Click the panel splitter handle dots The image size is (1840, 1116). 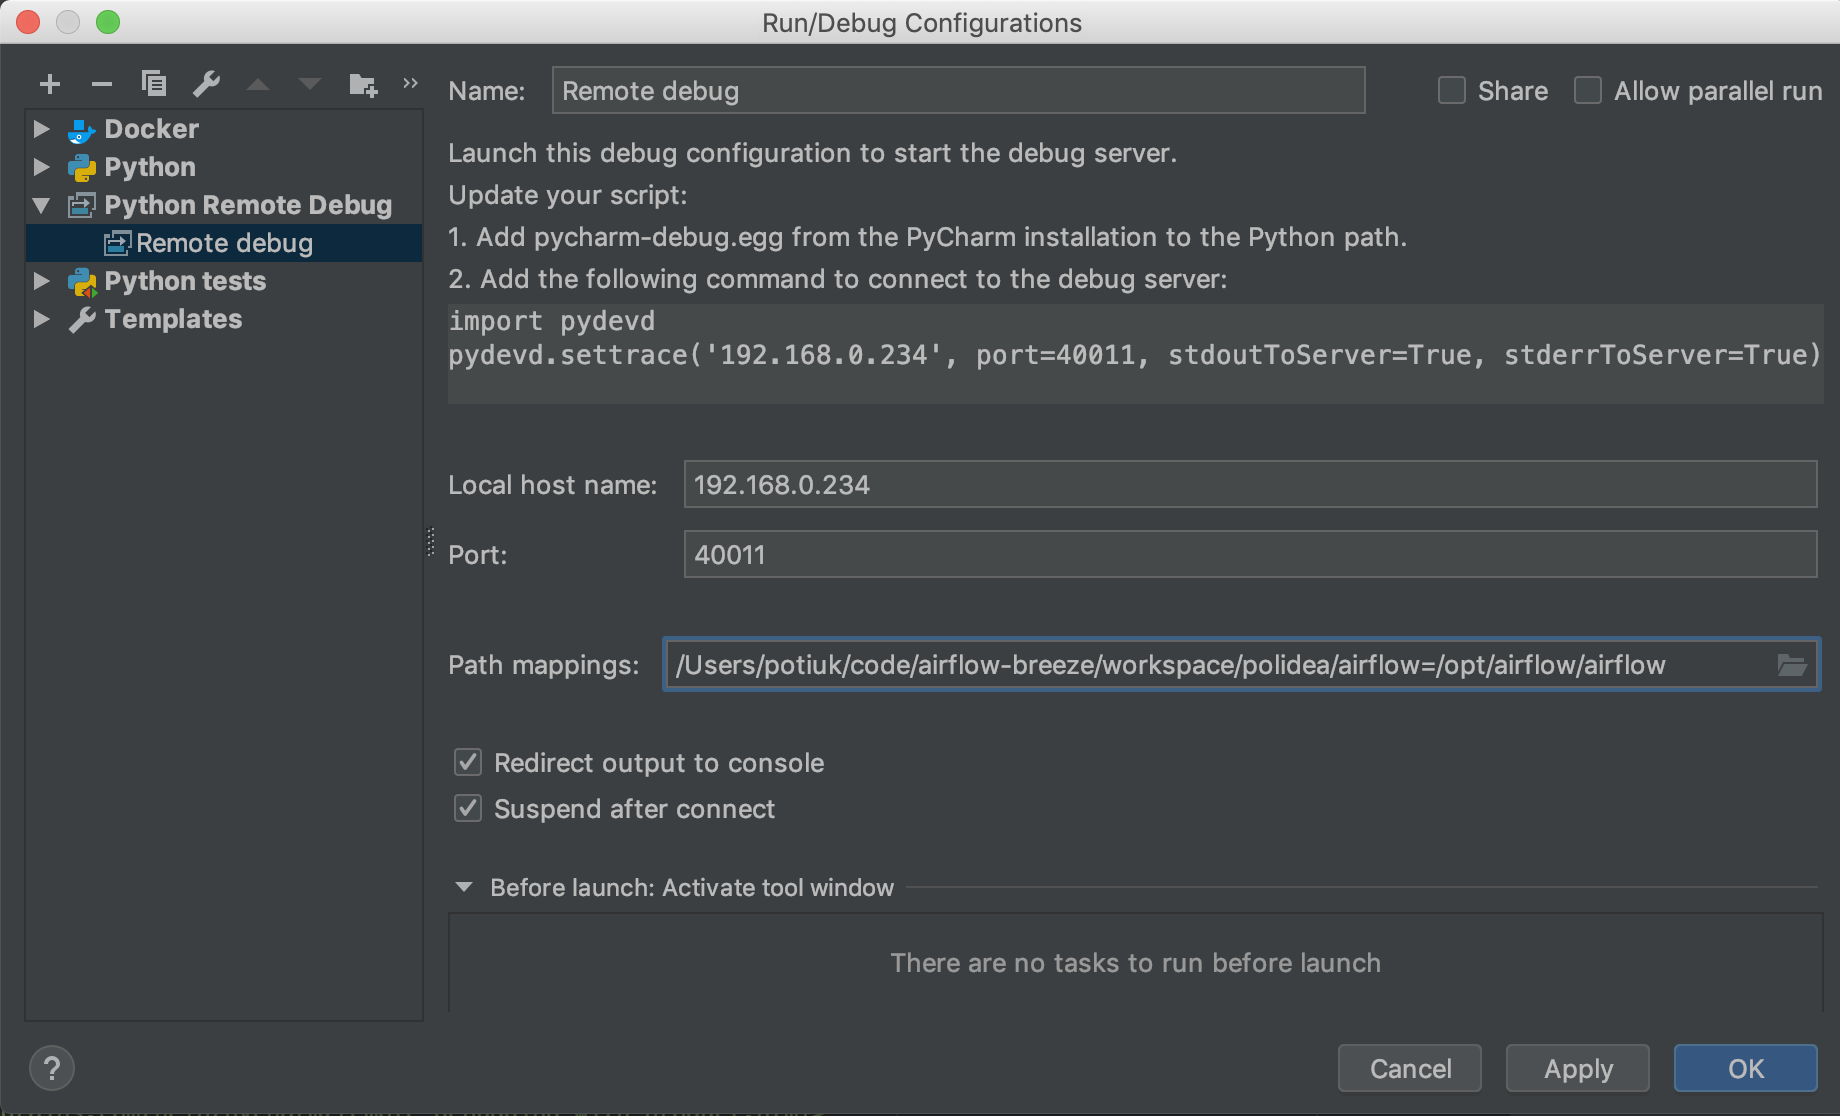tap(431, 542)
